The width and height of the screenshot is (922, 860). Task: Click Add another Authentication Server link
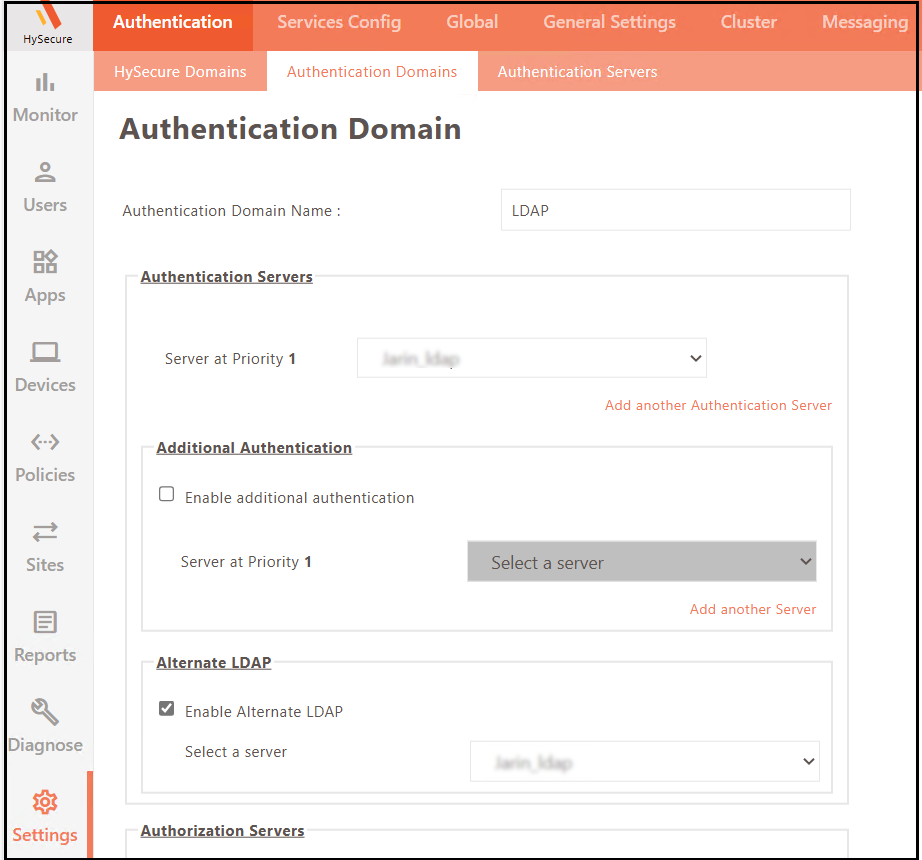[718, 405]
